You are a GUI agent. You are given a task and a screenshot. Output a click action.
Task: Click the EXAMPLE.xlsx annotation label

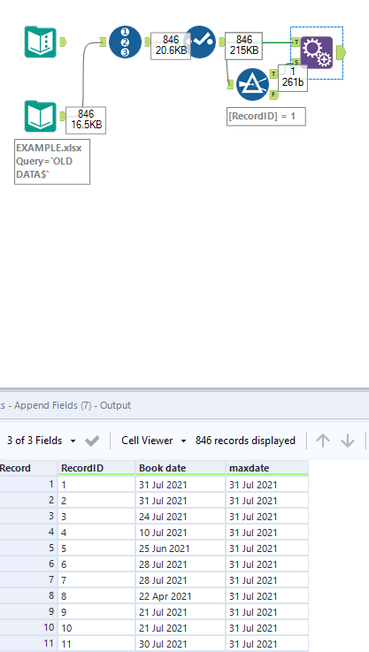[x=52, y=162]
